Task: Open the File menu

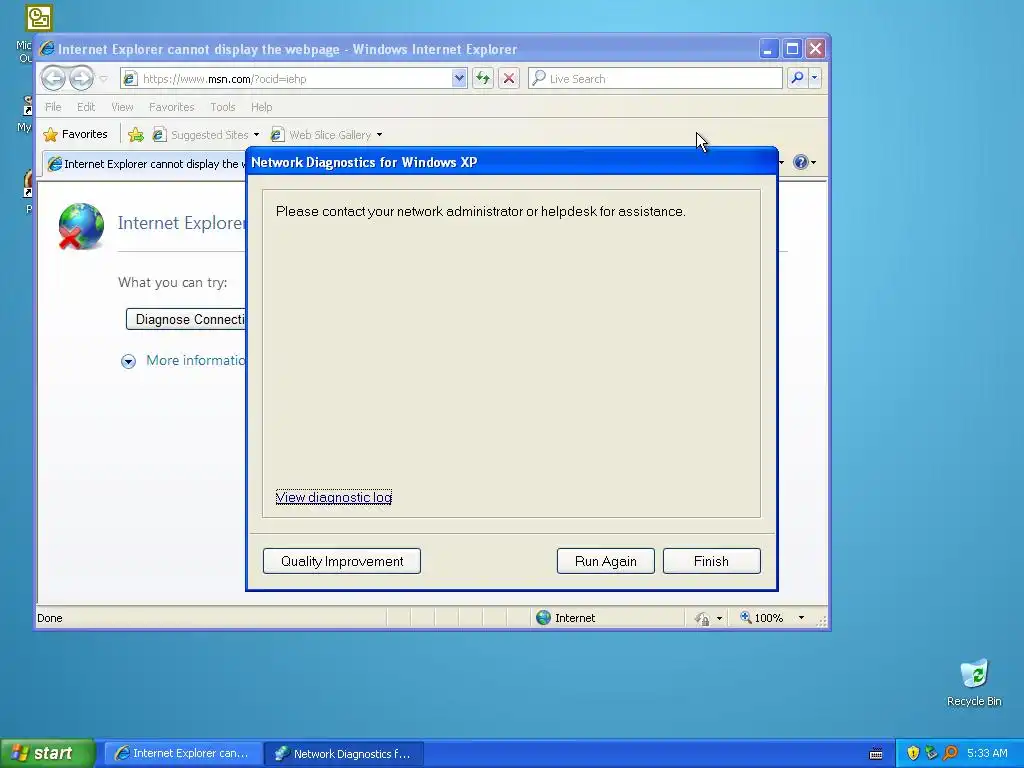Action: click(x=53, y=107)
